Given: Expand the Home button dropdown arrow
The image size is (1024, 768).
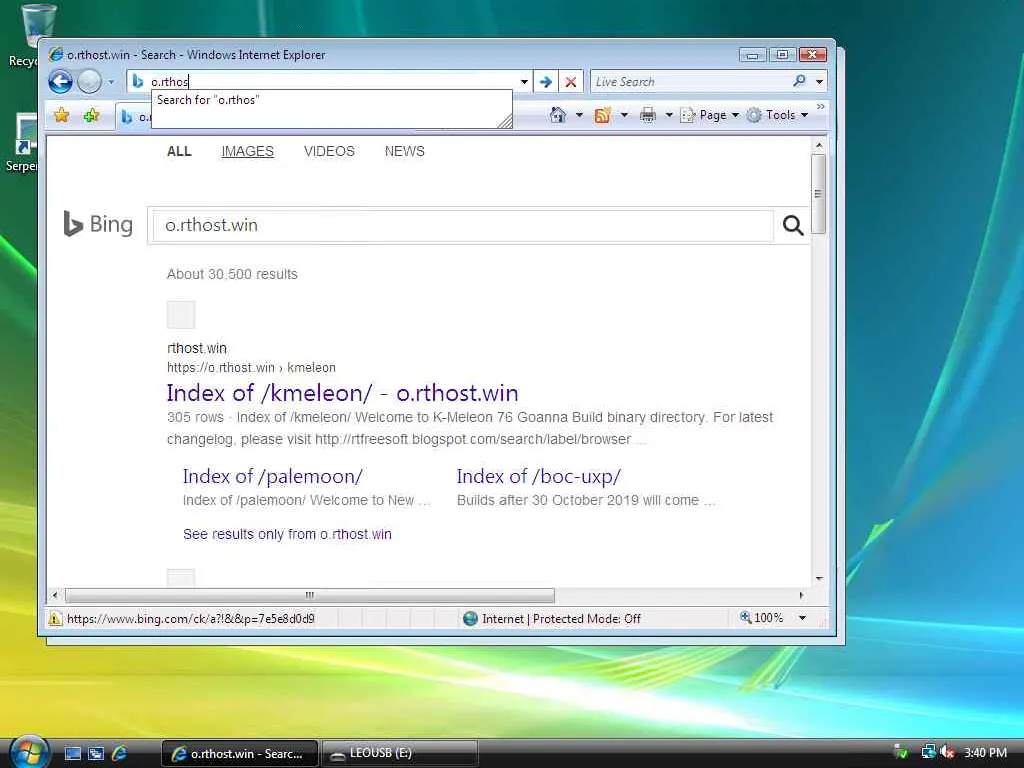Looking at the screenshot, I should (x=579, y=115).
